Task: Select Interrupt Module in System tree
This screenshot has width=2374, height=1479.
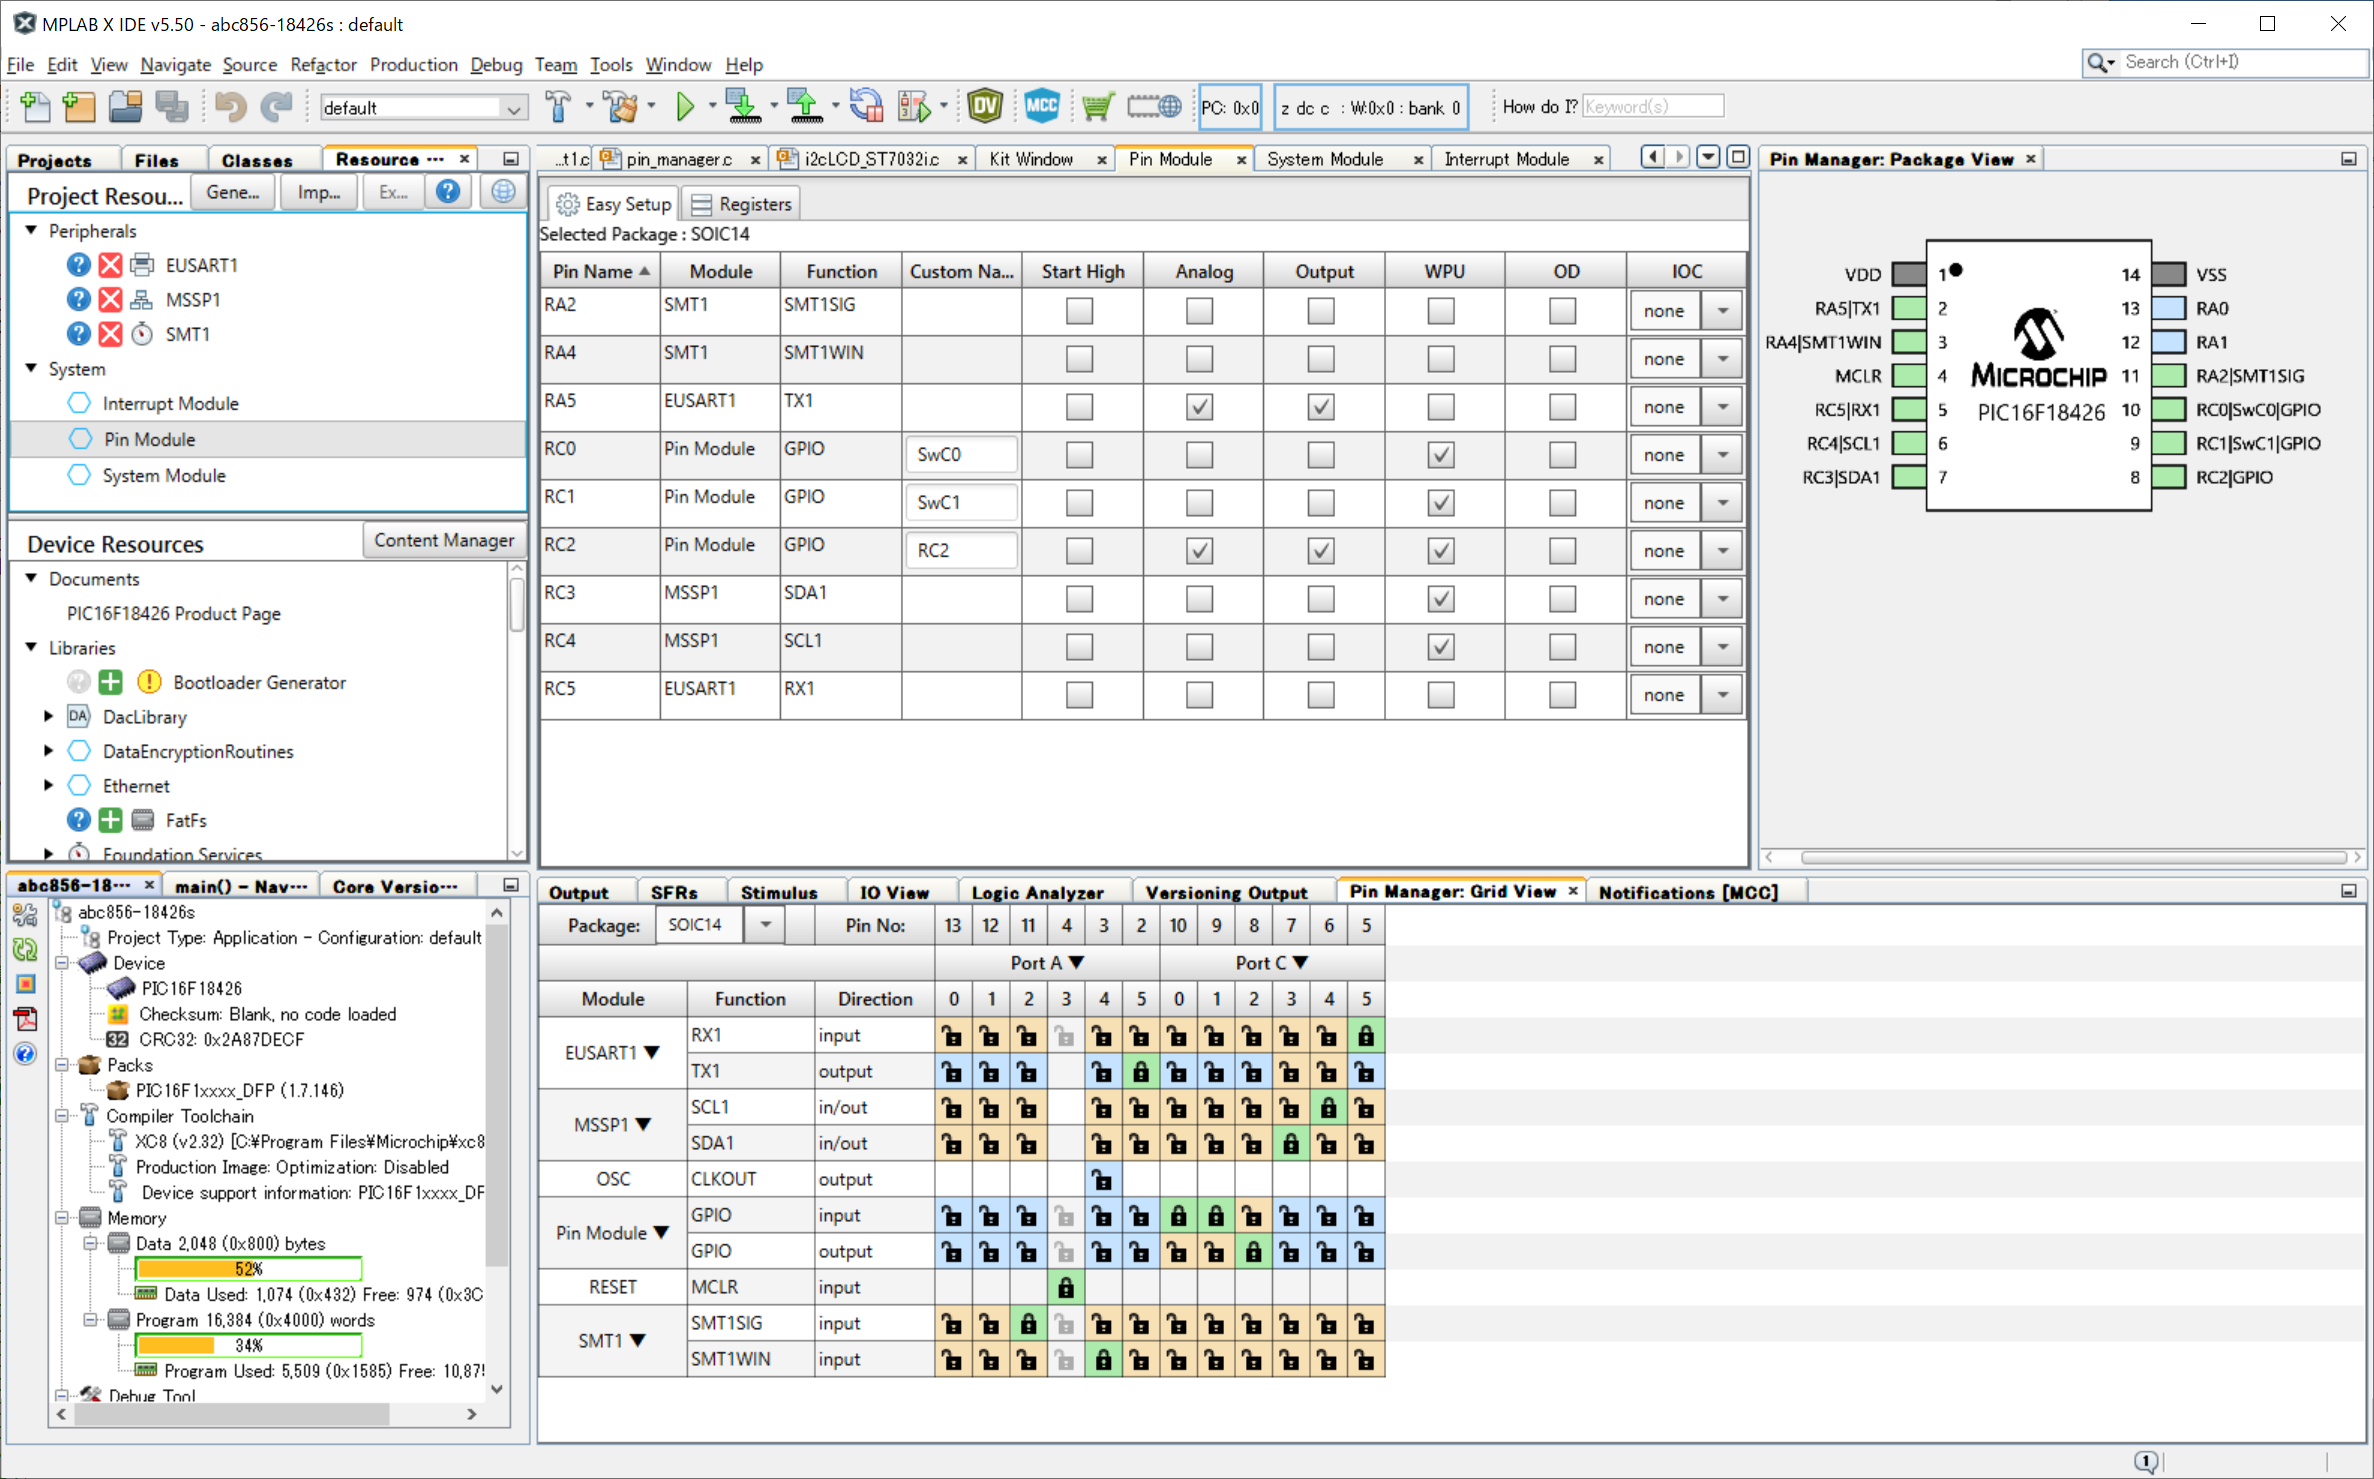Action: tap(170, 404)
